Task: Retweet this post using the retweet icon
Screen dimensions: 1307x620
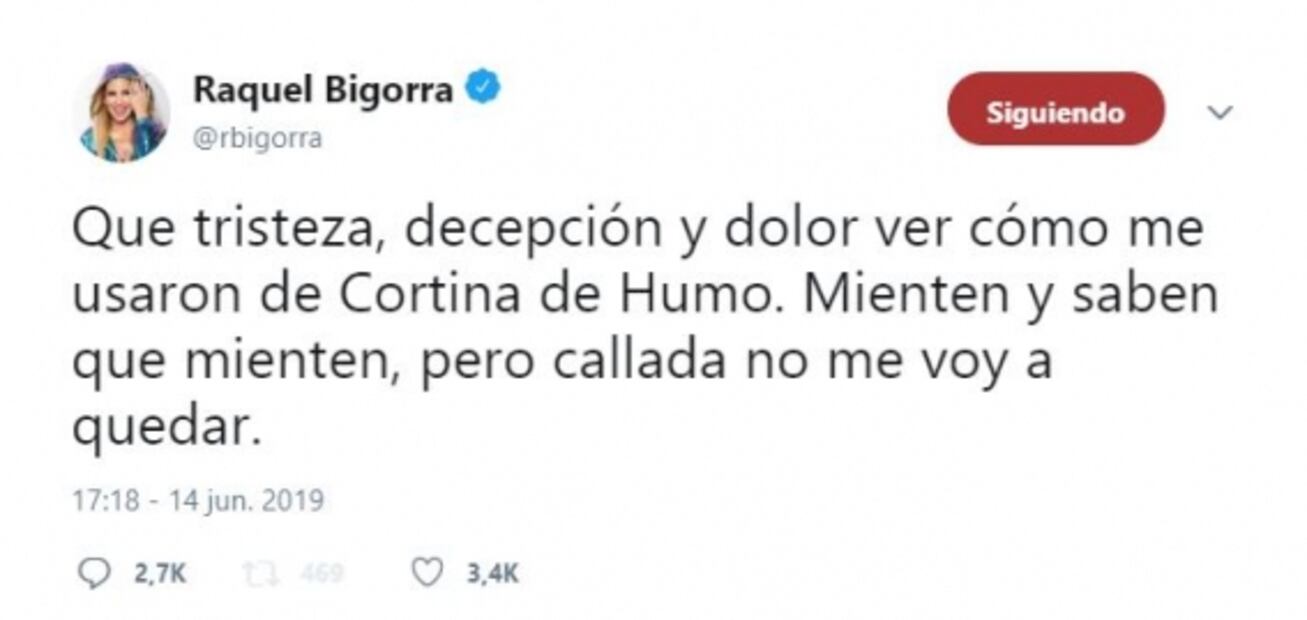Action: pyautogui.click(x=260, y=573)
